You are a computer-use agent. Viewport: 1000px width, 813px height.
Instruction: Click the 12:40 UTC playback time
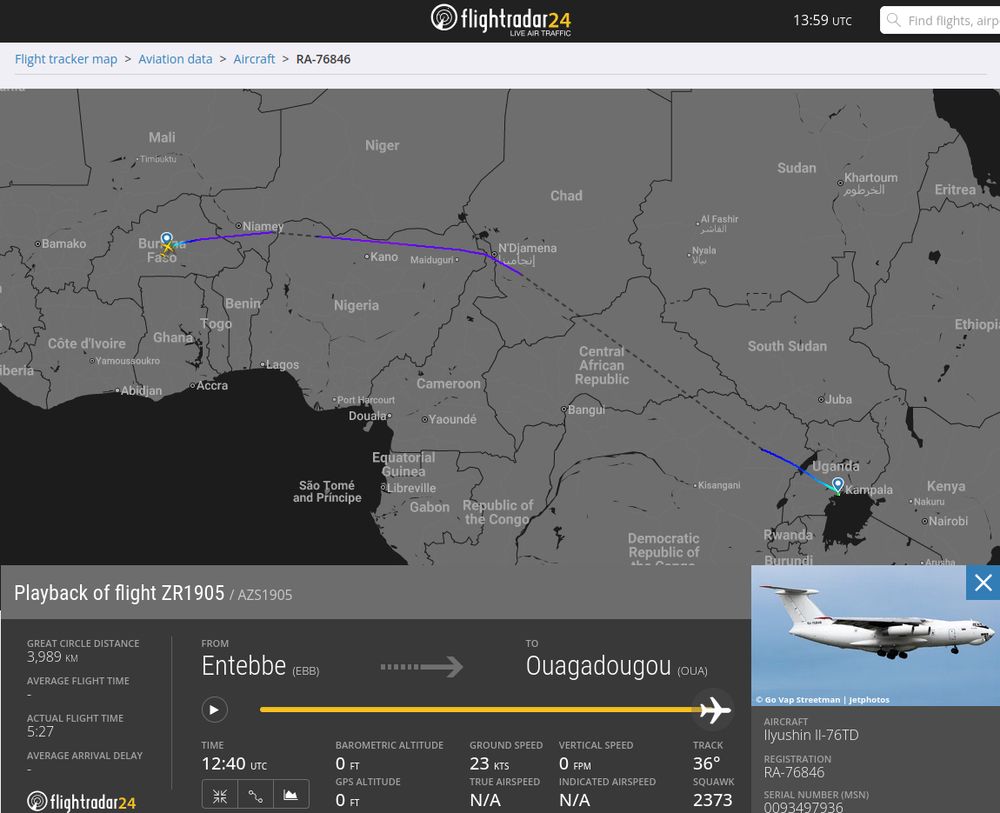pyautogui.click(x=234, y=764)
